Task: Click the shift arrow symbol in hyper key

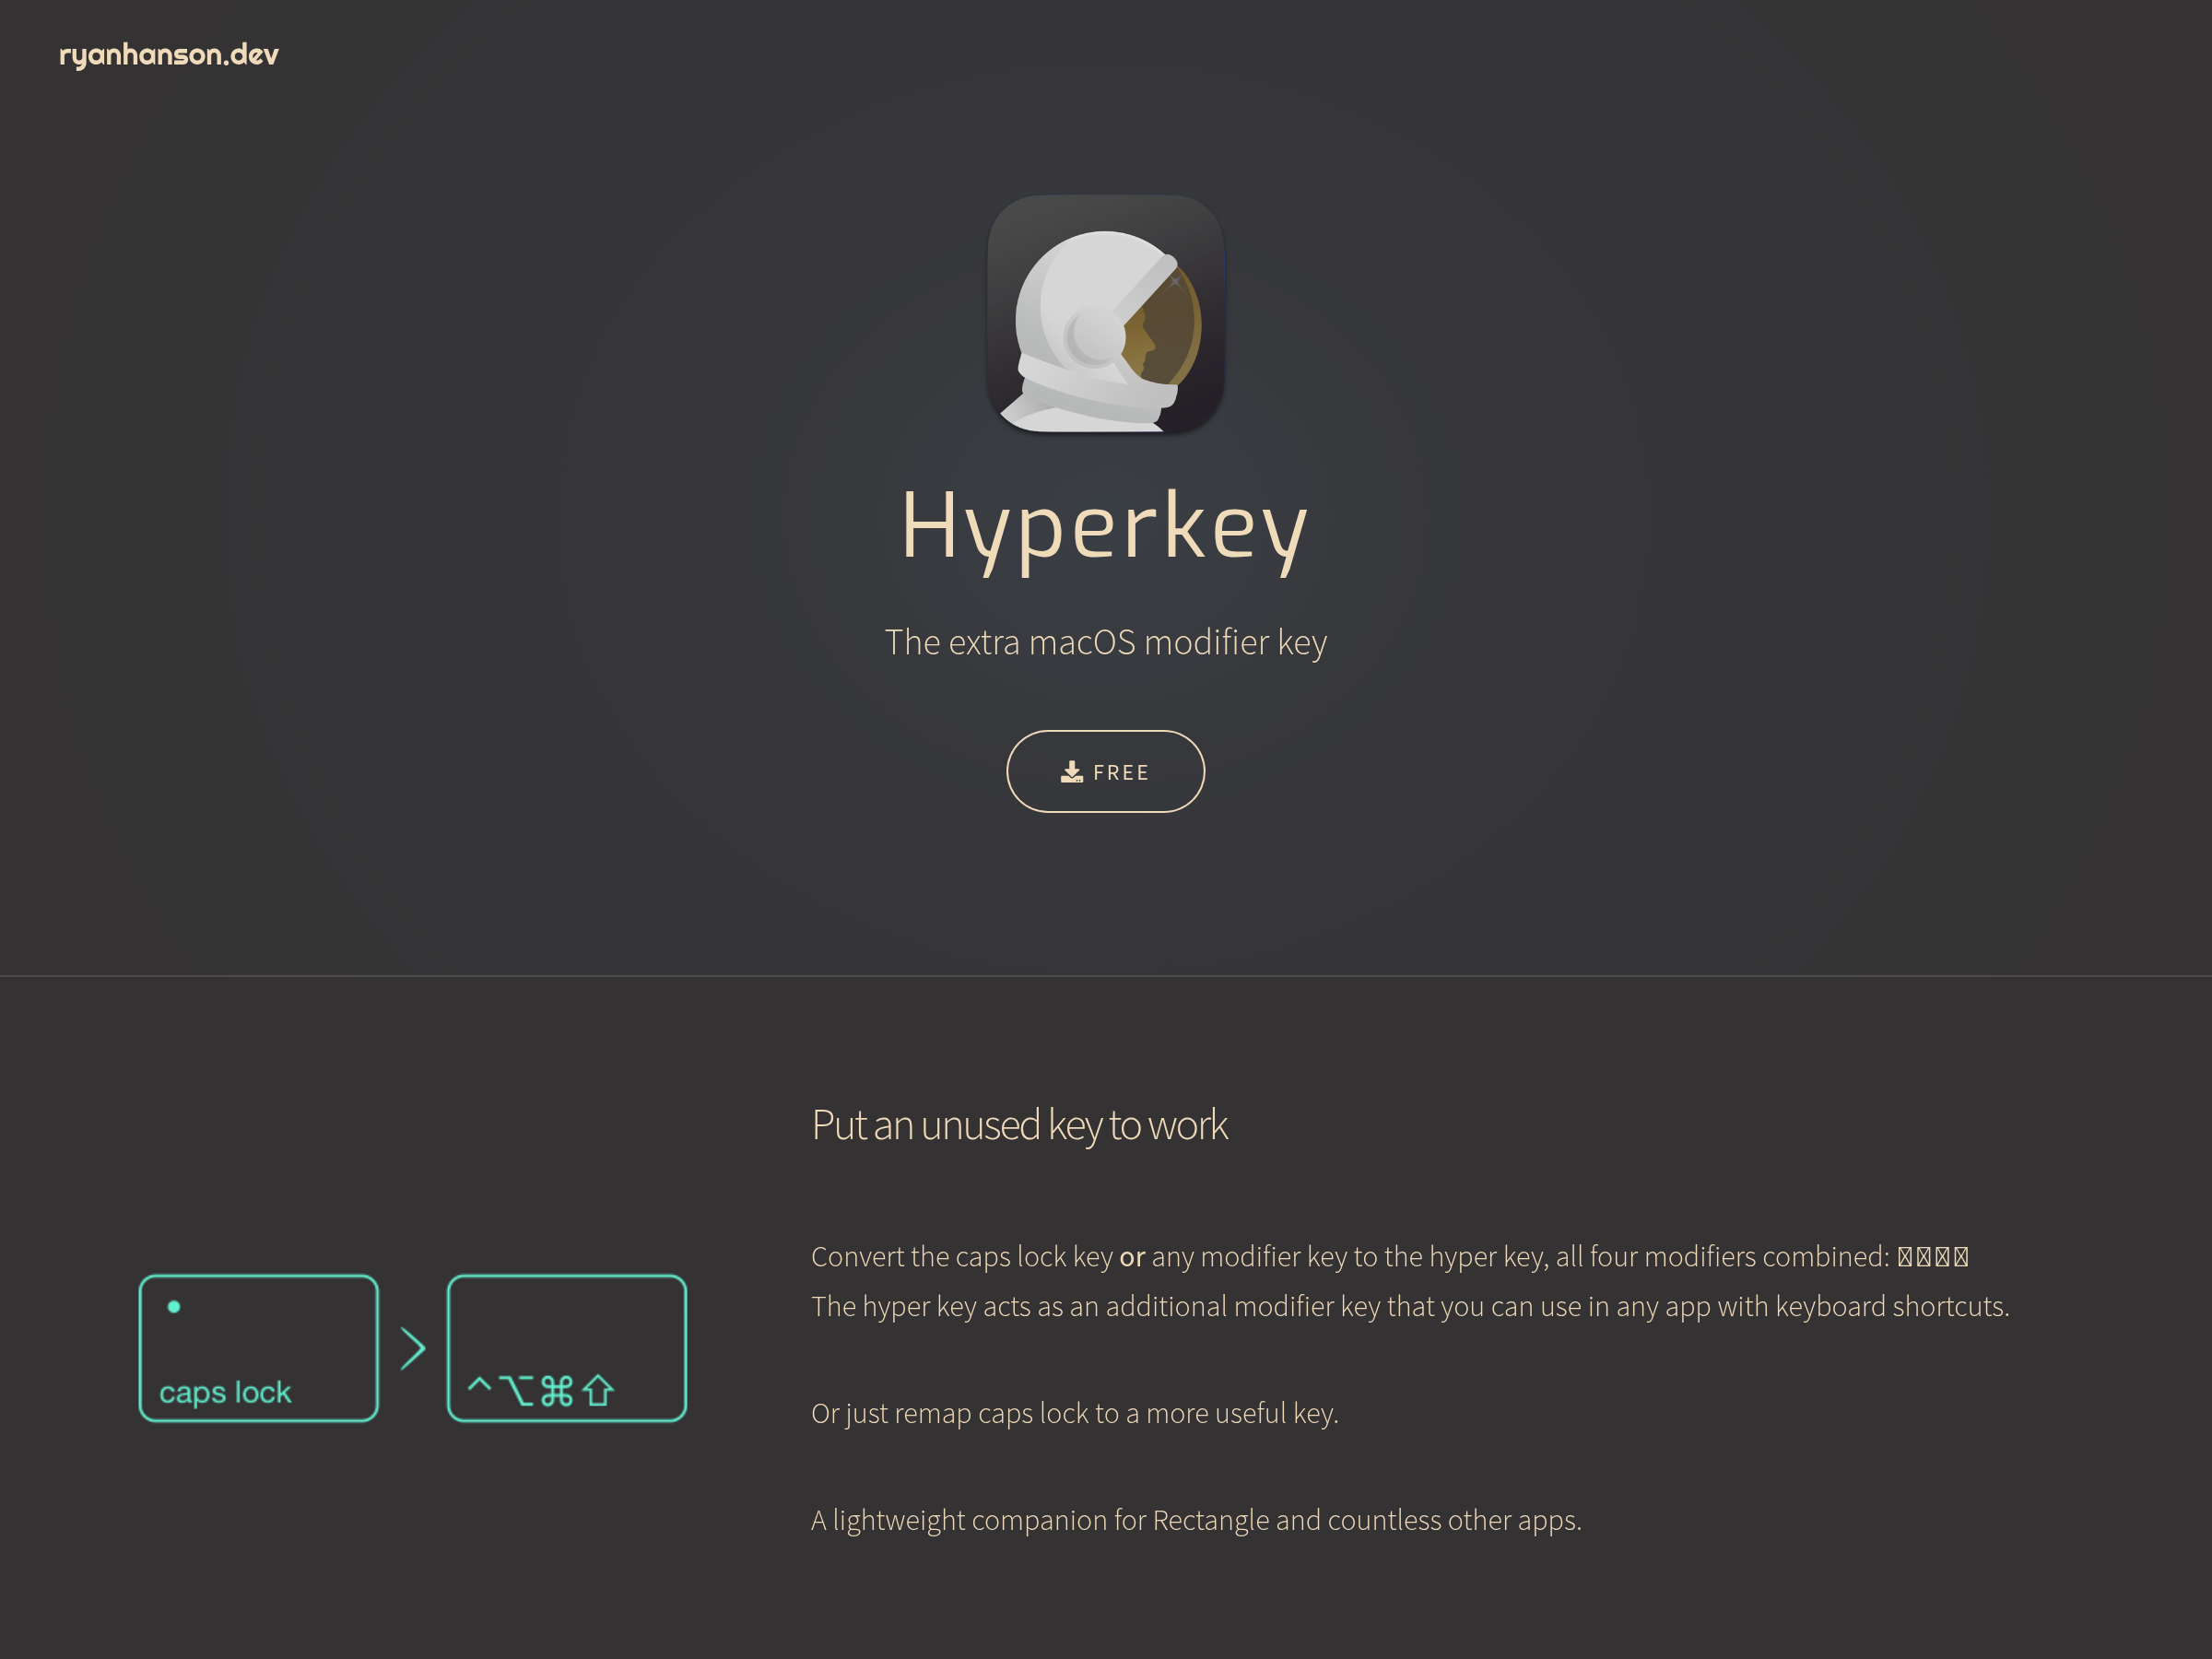Action: 598,1391
